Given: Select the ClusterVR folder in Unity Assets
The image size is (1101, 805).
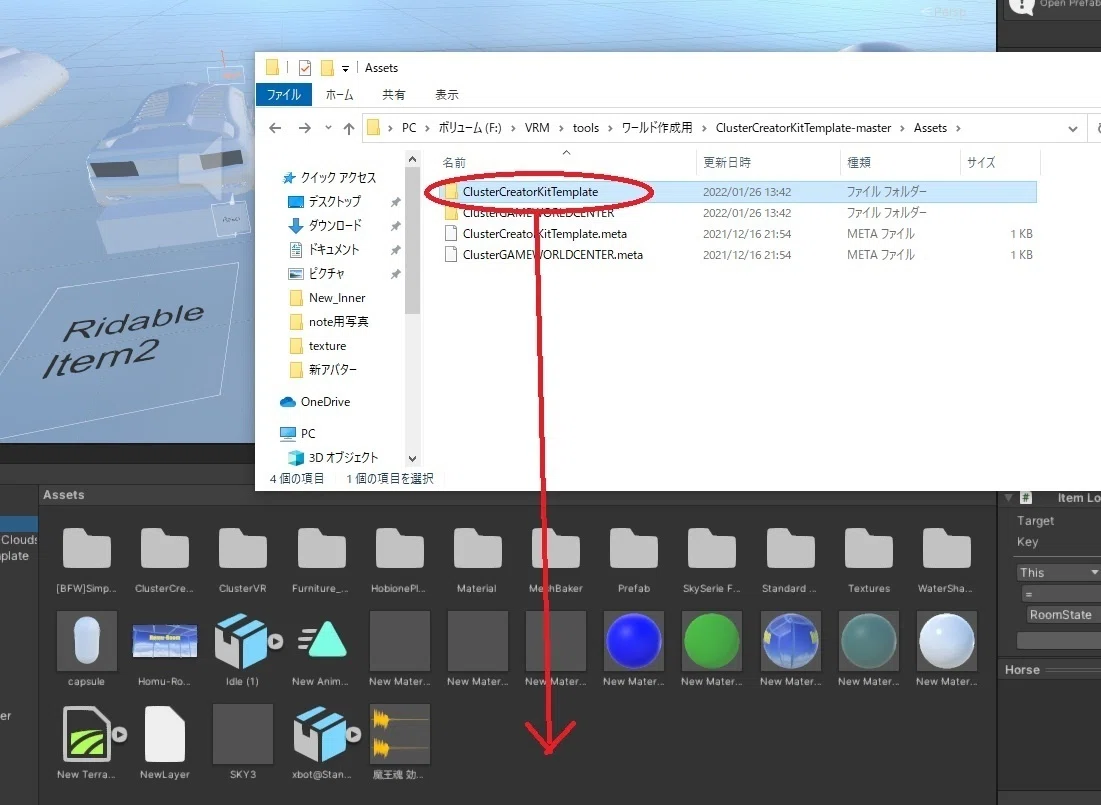Looking at the screenshot, I should (x=242, y=560).
